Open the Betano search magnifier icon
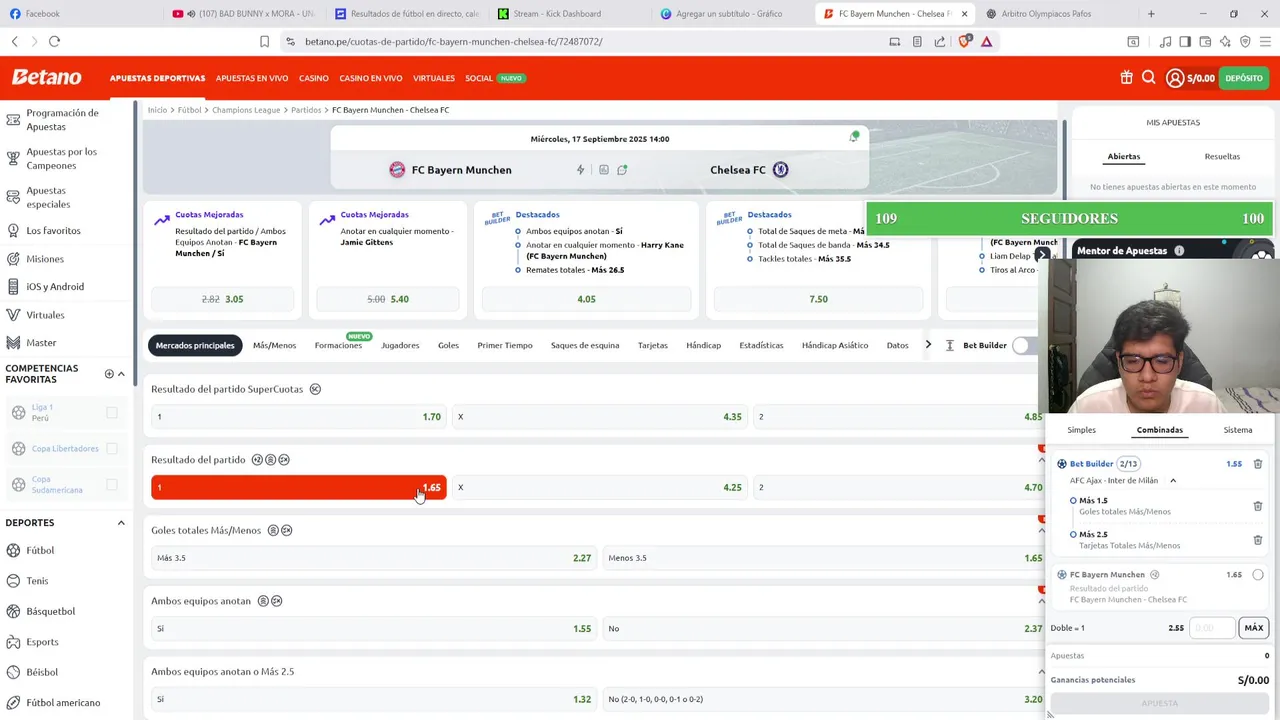The width and height of the screenshot is (1280, 720). (x=1149, y=78)
